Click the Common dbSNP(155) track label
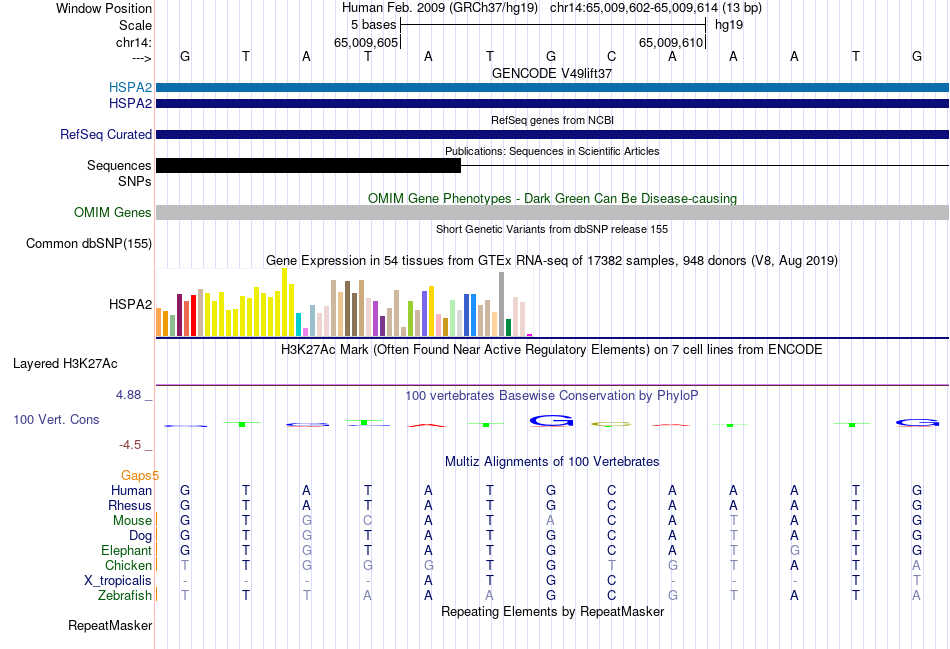950x649 pixels. coord(89,244)
